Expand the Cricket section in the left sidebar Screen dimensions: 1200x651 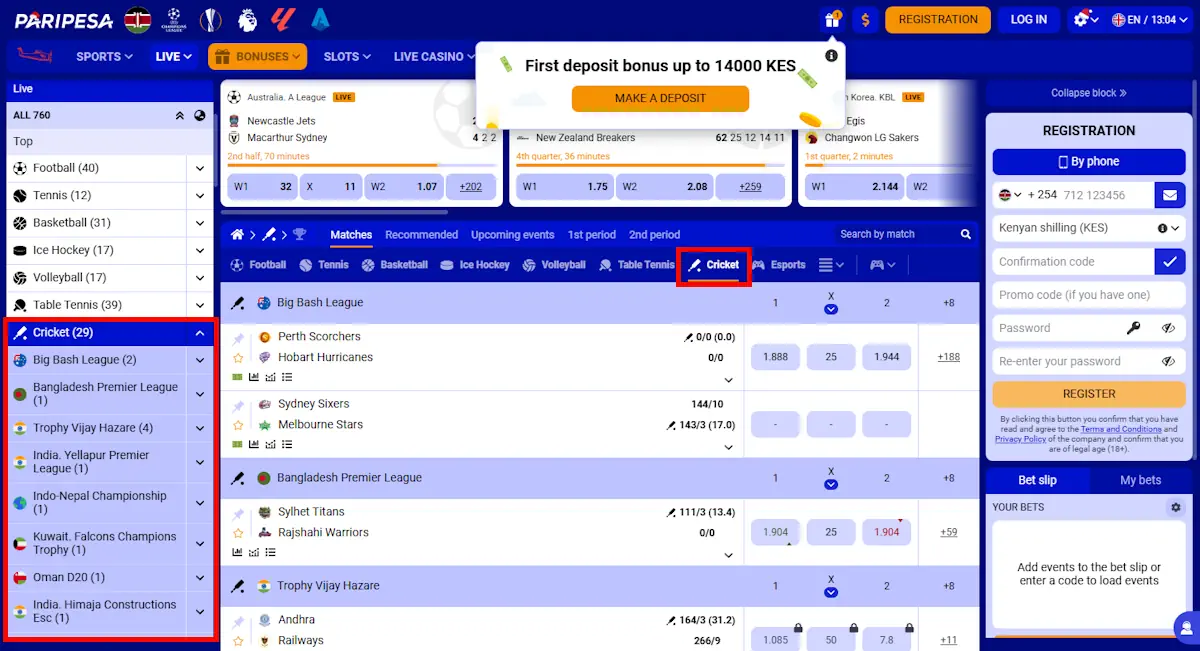point(199,332)
